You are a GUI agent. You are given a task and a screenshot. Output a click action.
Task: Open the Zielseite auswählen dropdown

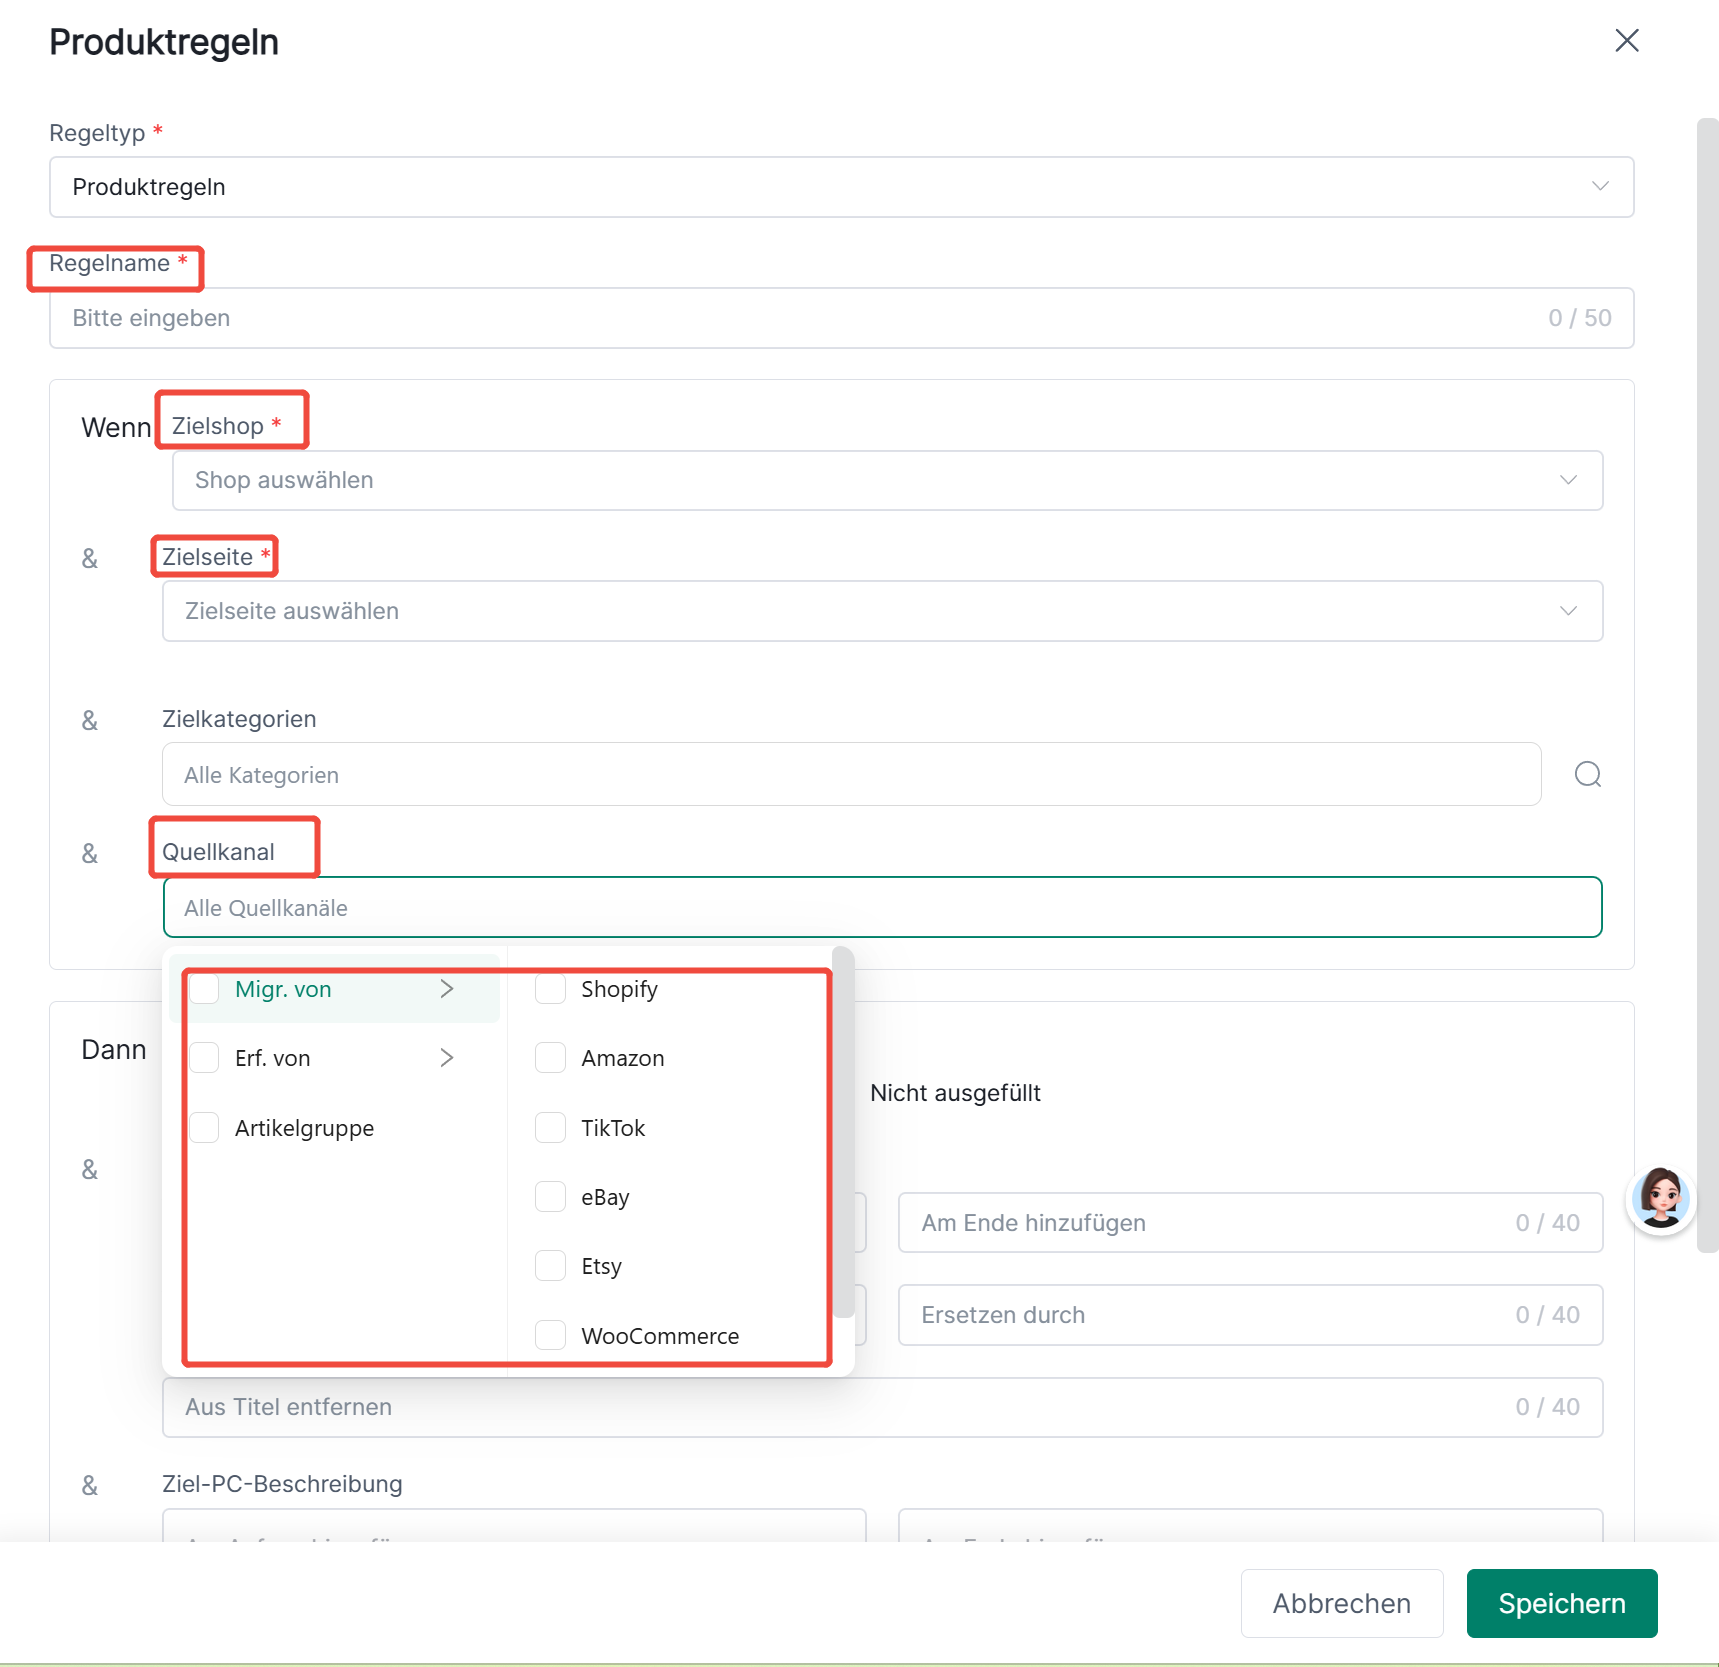(x=883, y=611)
